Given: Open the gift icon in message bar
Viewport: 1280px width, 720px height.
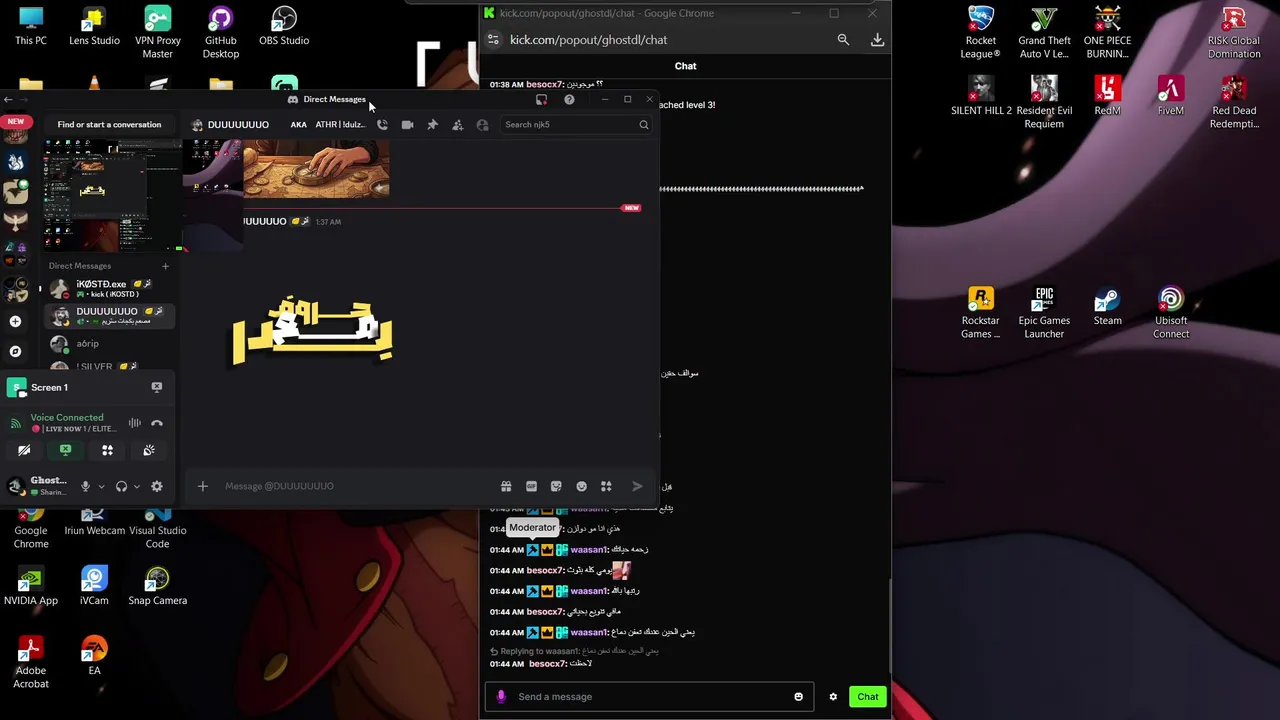Looking at the screenshot, I should [x=506, y=486].
